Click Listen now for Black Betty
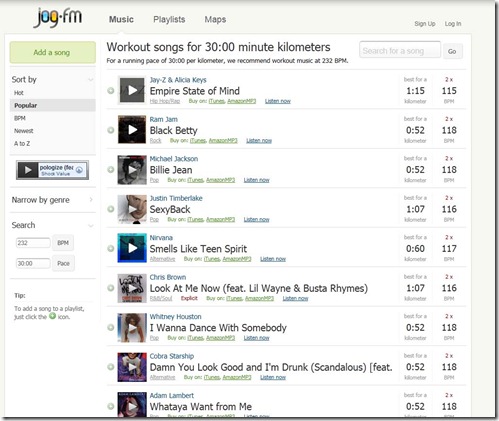499x421 pixels. (259, 141)
